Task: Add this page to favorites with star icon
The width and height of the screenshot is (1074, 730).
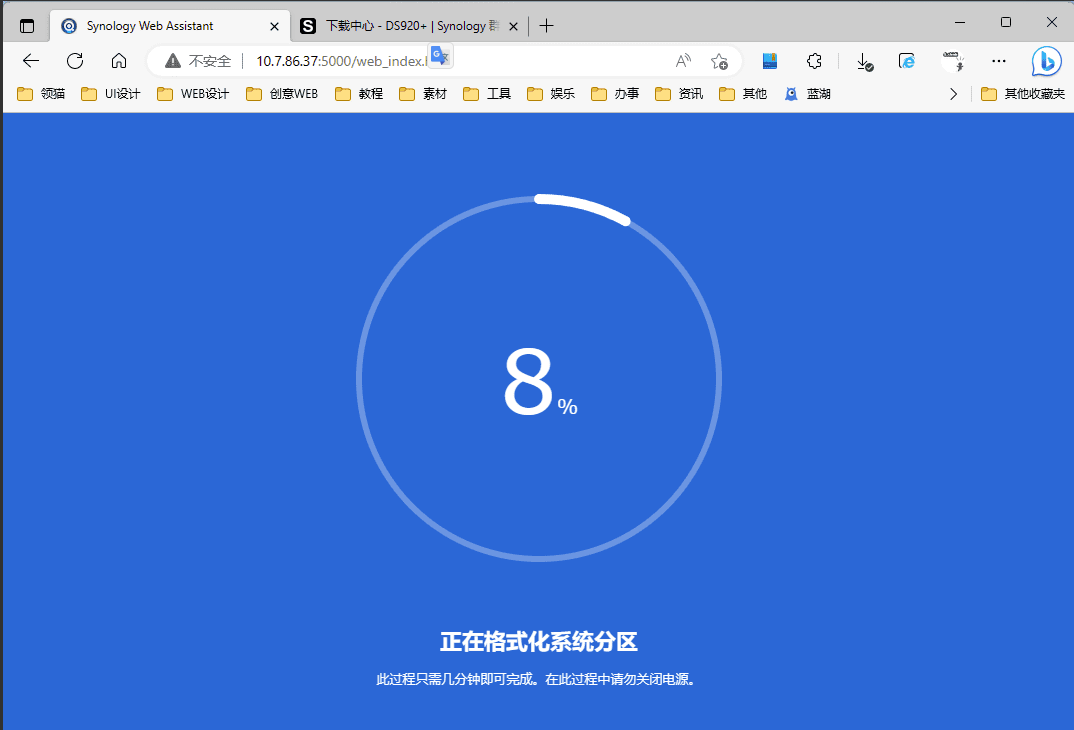Action: (719, 61)
